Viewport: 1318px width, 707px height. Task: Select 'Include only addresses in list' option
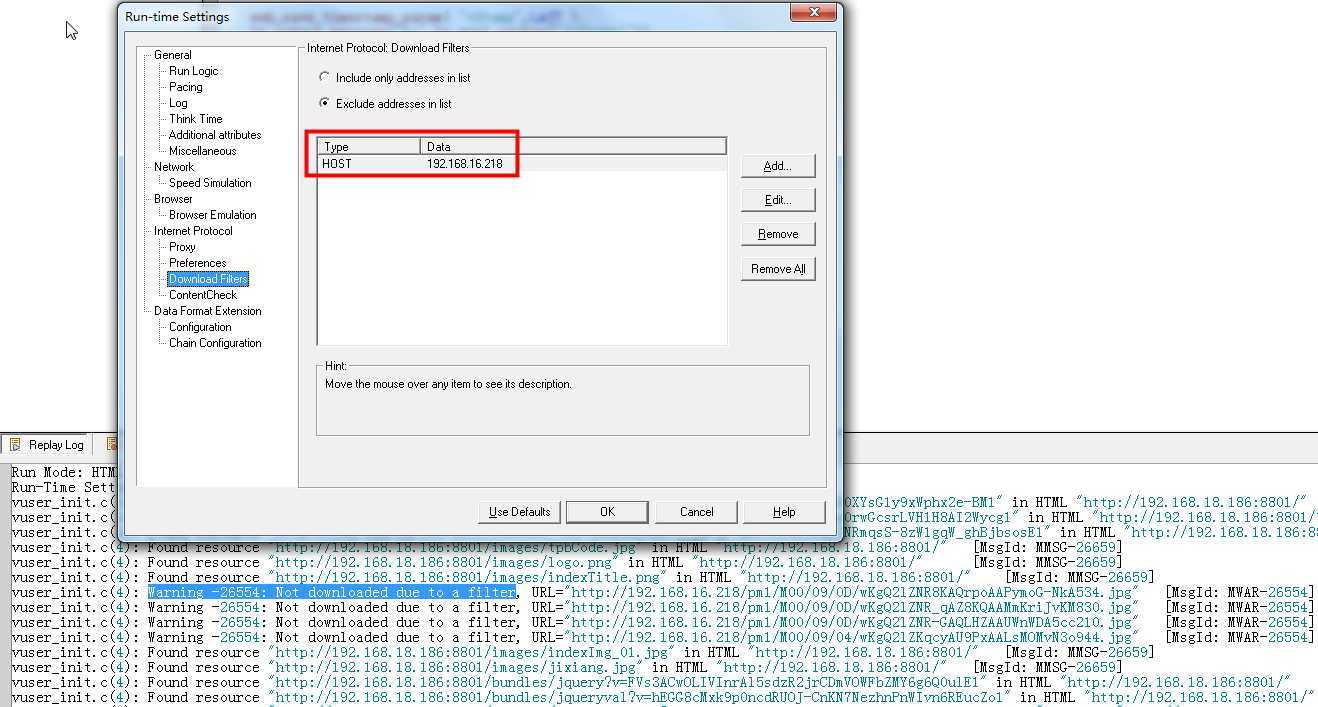point(394,77)
